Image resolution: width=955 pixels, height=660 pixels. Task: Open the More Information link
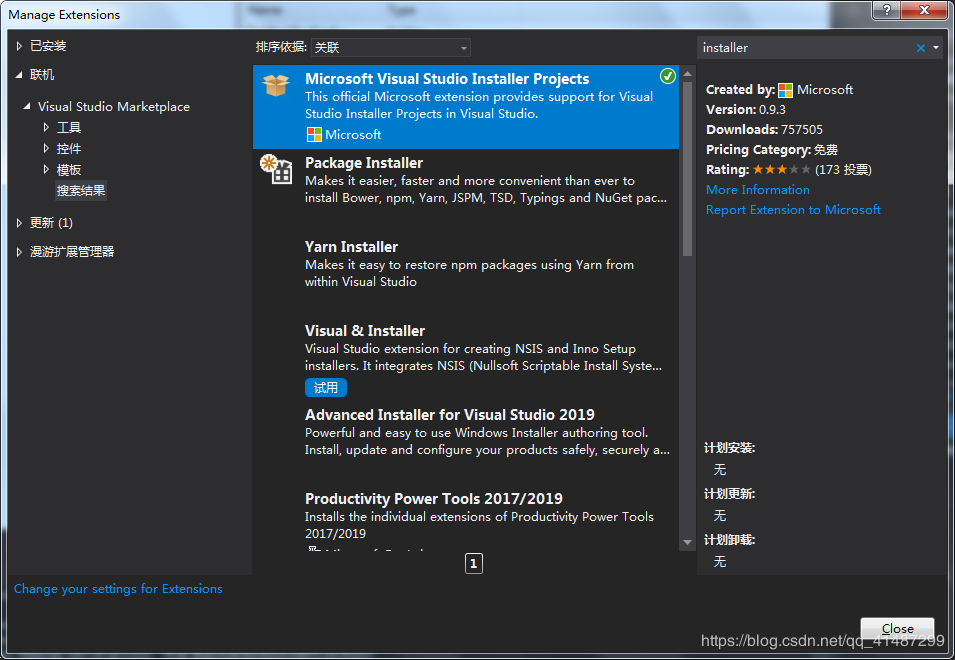point(758,189)
